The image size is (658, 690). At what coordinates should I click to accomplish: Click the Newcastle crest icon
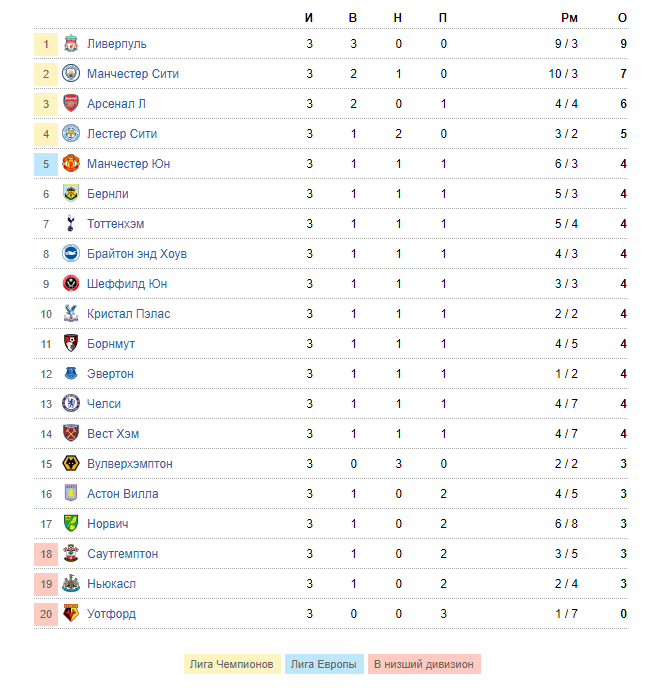[x=71, y=584]
